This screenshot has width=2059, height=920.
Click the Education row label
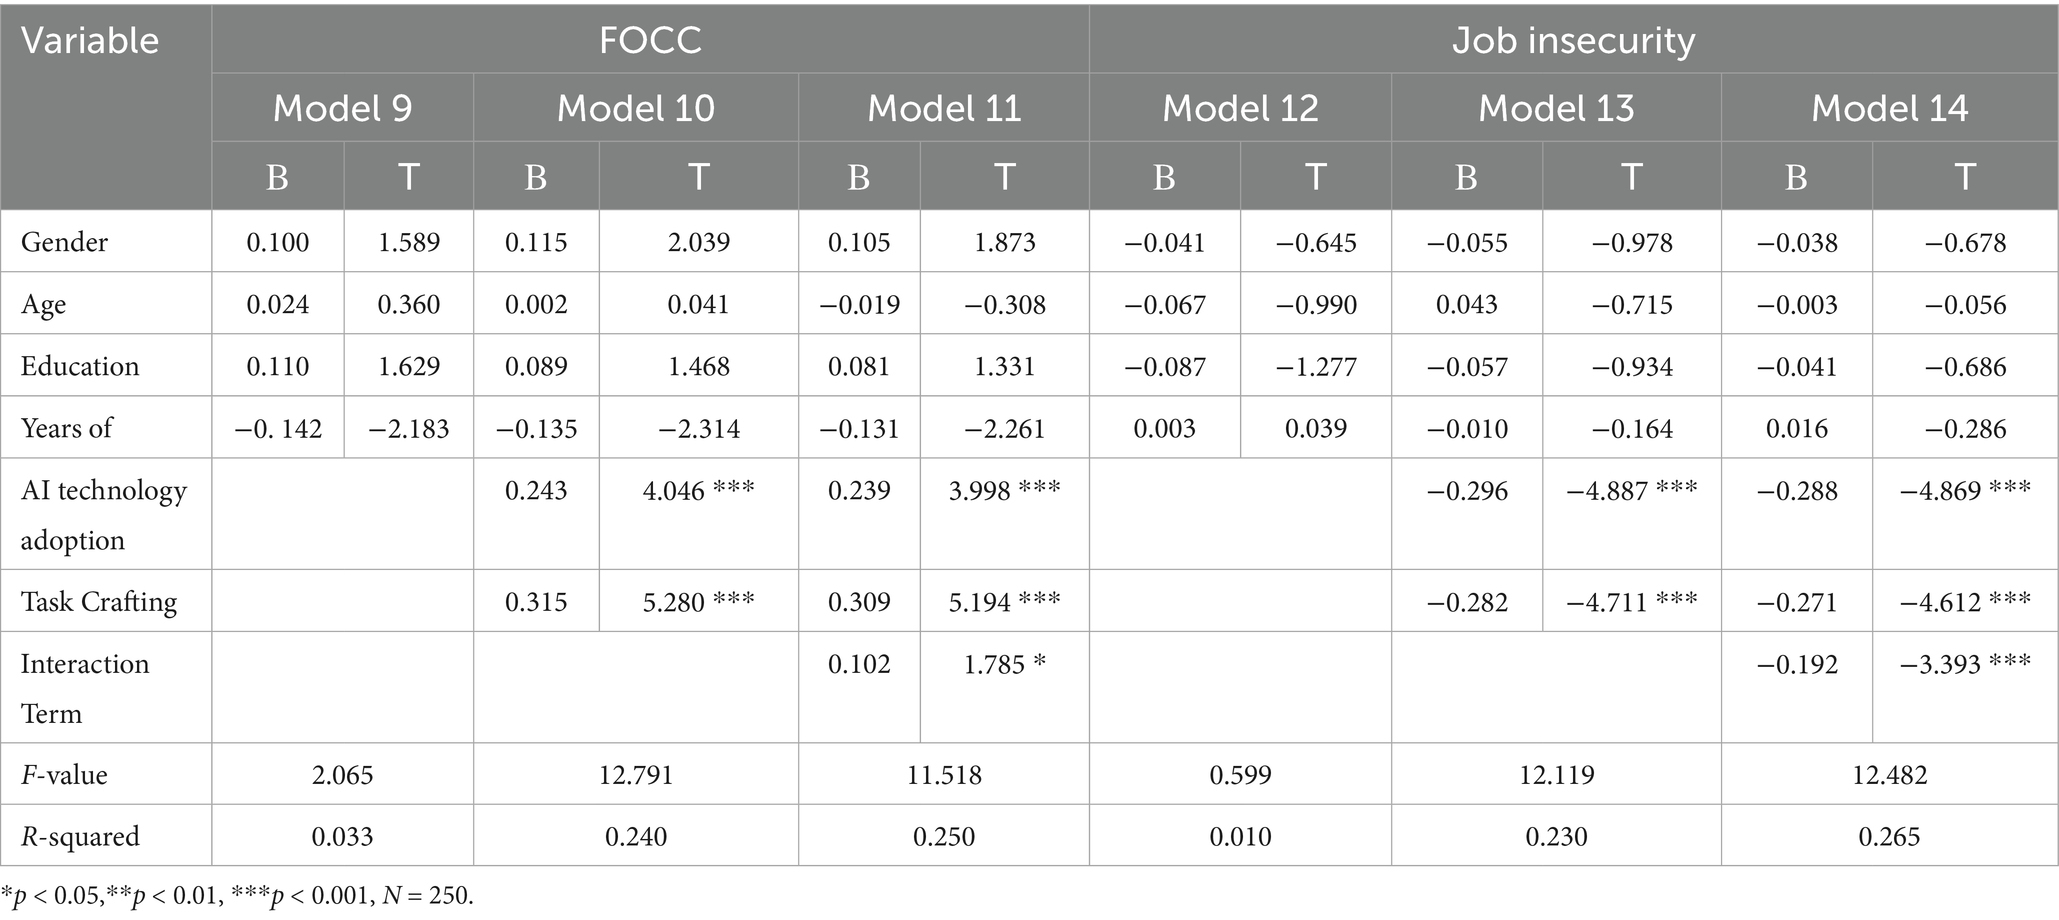tap(80, 366)
